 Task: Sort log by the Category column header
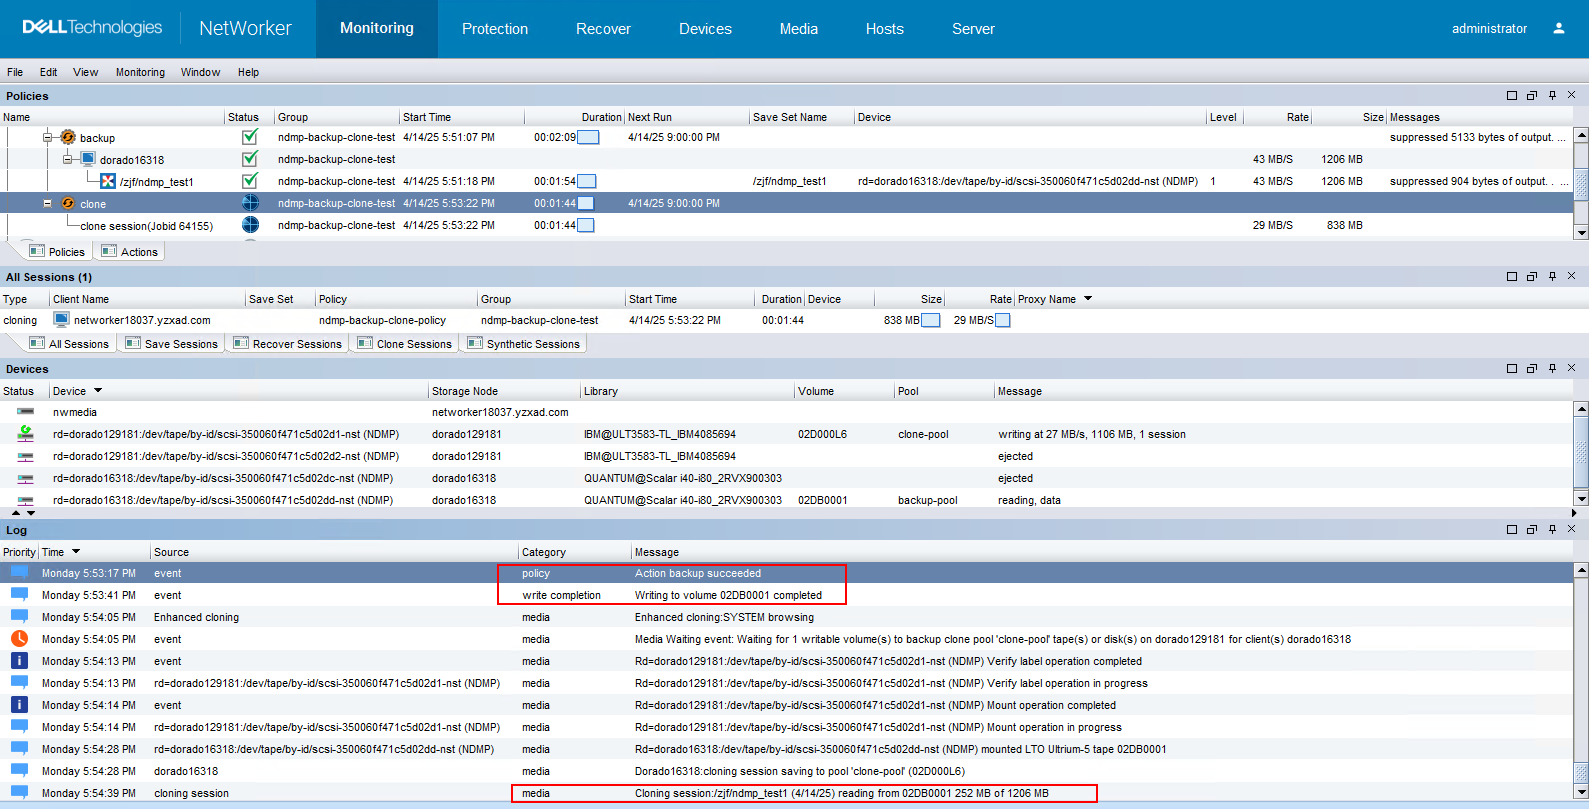574,552
